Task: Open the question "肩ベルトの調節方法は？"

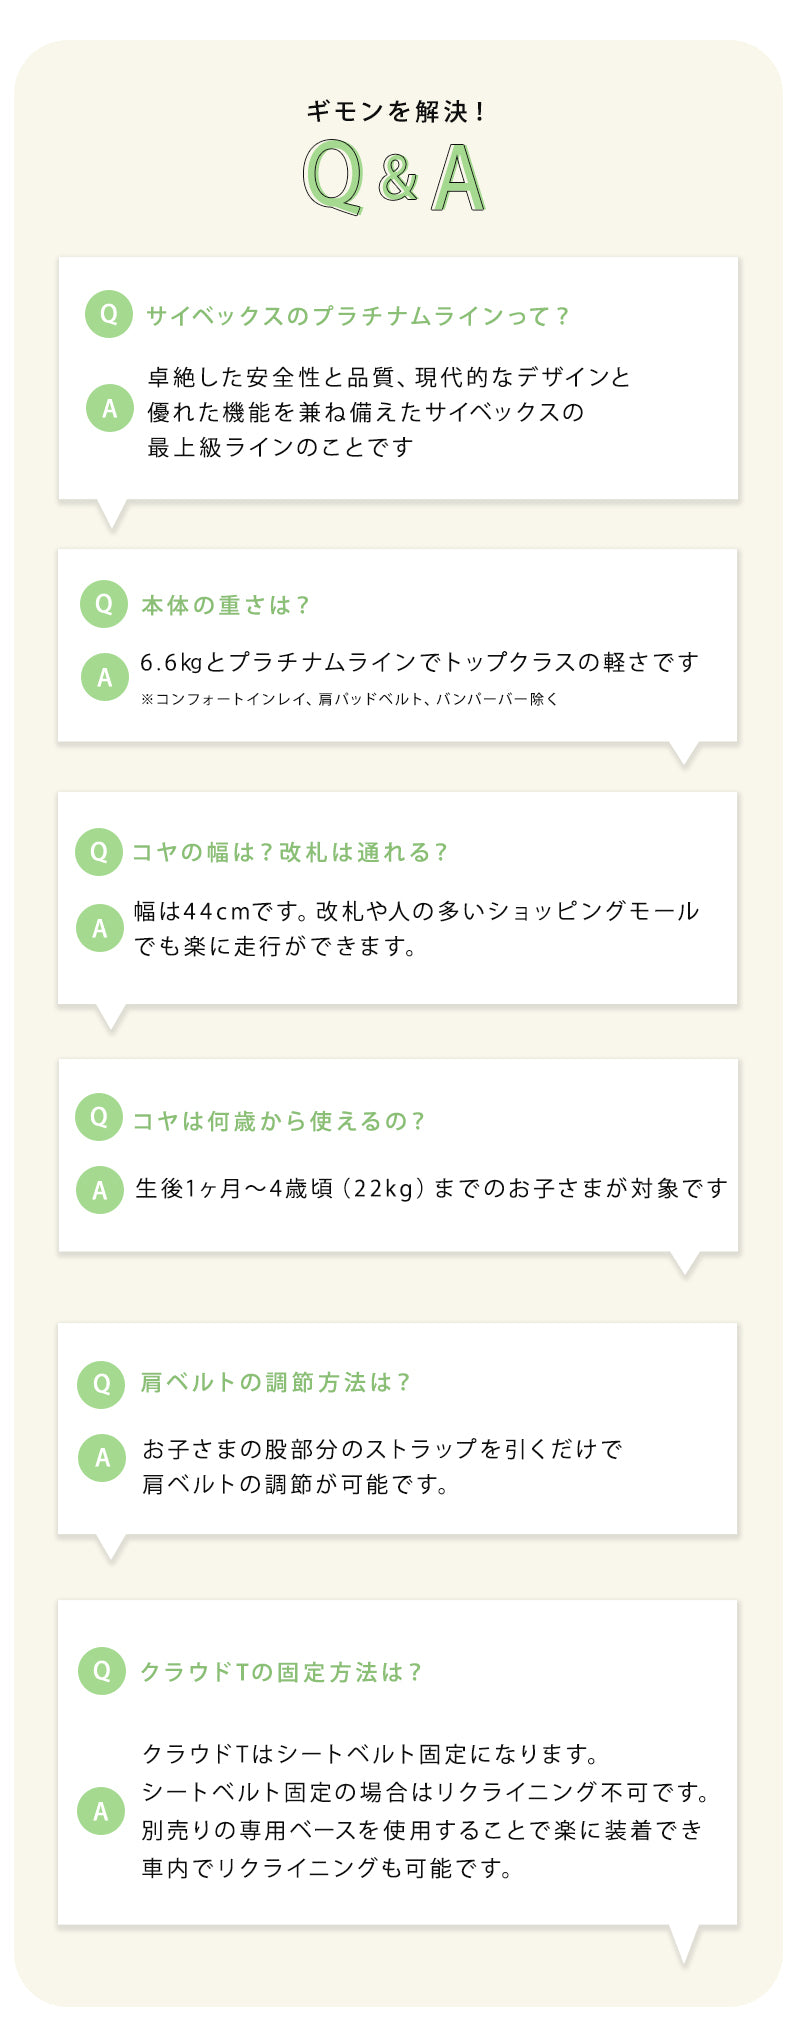Action: tap(275, 1383)
